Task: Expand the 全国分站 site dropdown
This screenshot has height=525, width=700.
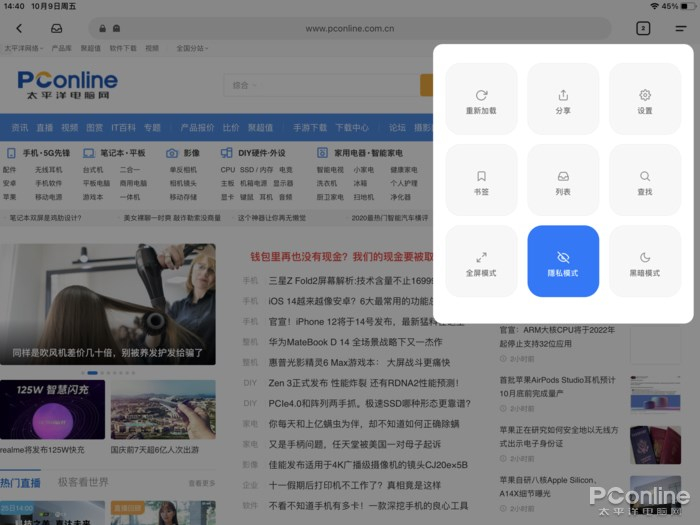Action: 191,48
